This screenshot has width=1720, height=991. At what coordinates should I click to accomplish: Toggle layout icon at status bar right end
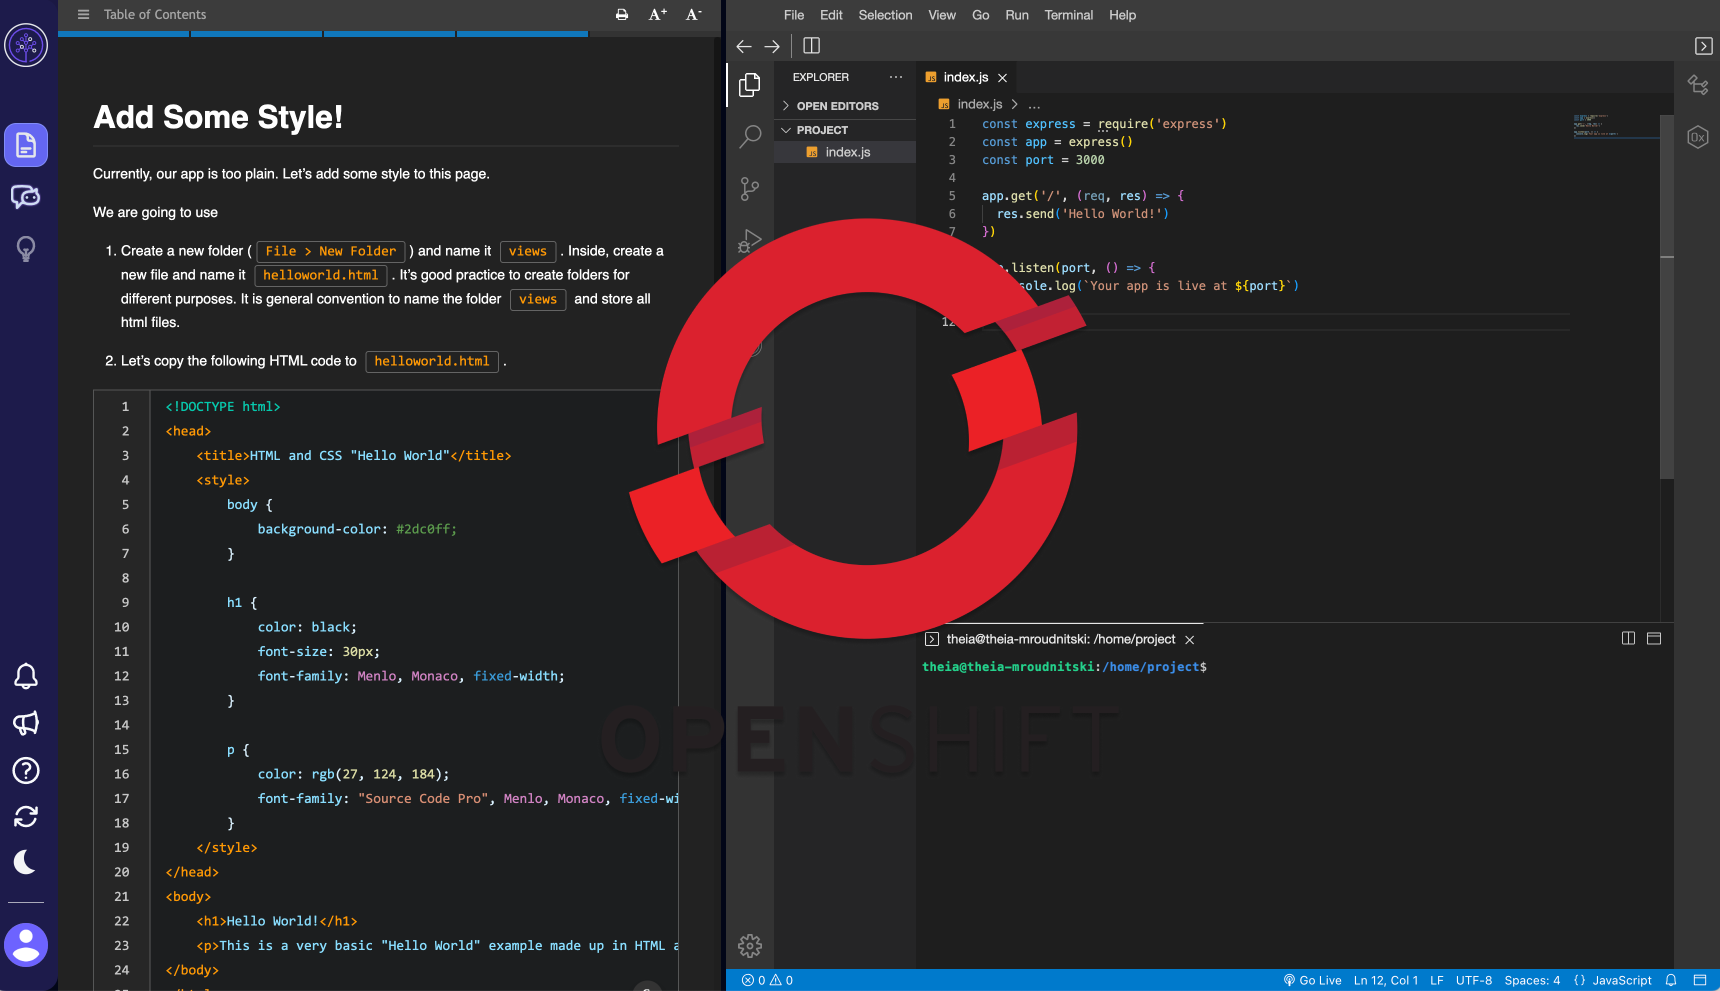1699,980
